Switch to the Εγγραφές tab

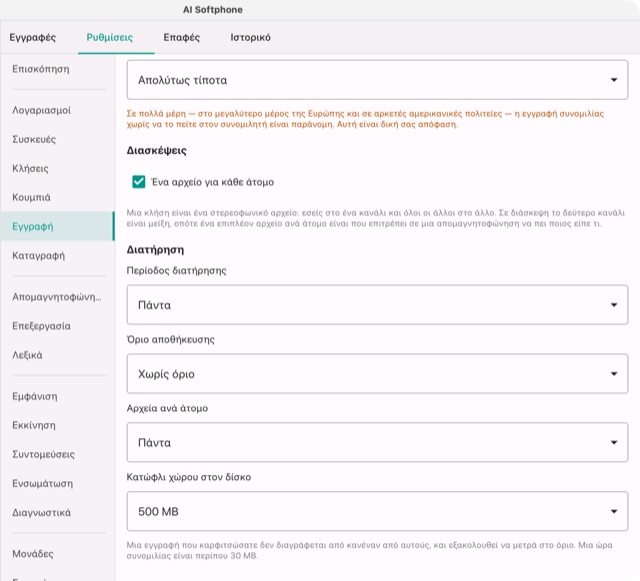click(x=33, y=38)
